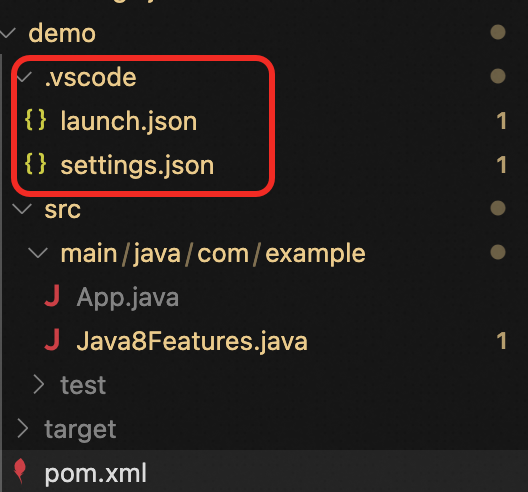
Task: Expand the test folder
Action: tap(39, 385)
